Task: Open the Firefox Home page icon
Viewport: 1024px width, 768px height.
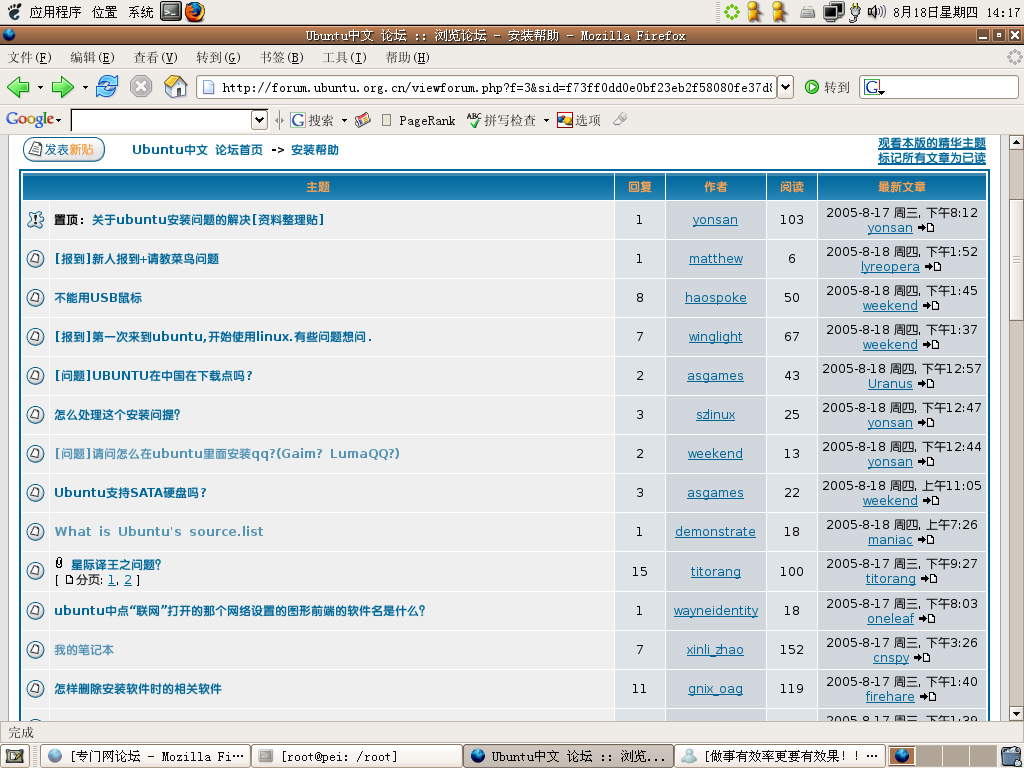Action: click(175, 87)
